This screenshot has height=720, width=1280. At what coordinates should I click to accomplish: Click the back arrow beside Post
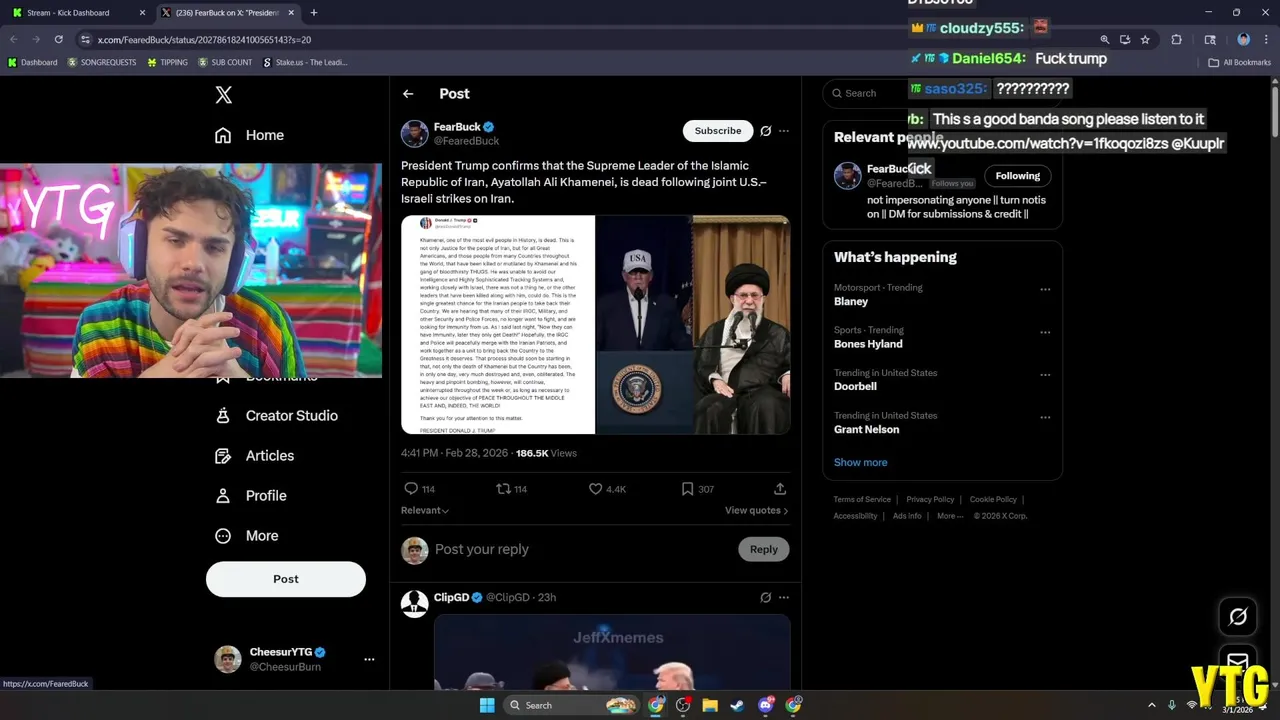coord(408,94)
